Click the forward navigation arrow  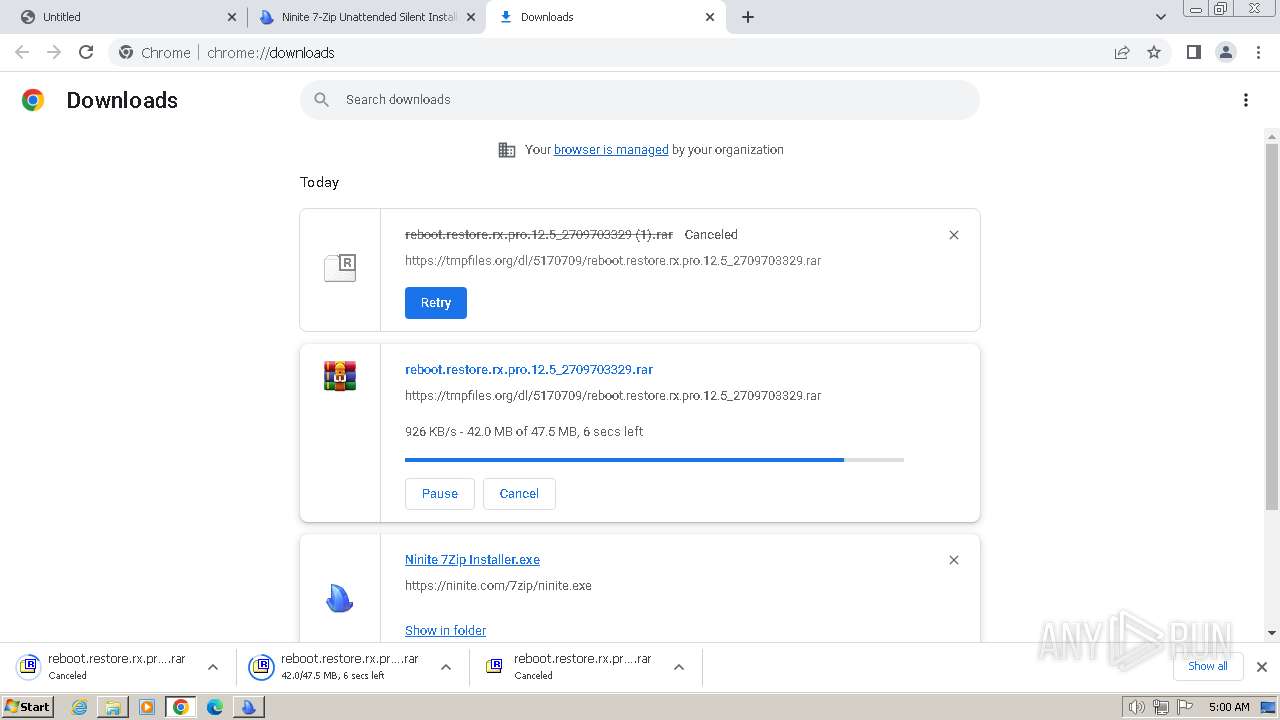(54, 52)
